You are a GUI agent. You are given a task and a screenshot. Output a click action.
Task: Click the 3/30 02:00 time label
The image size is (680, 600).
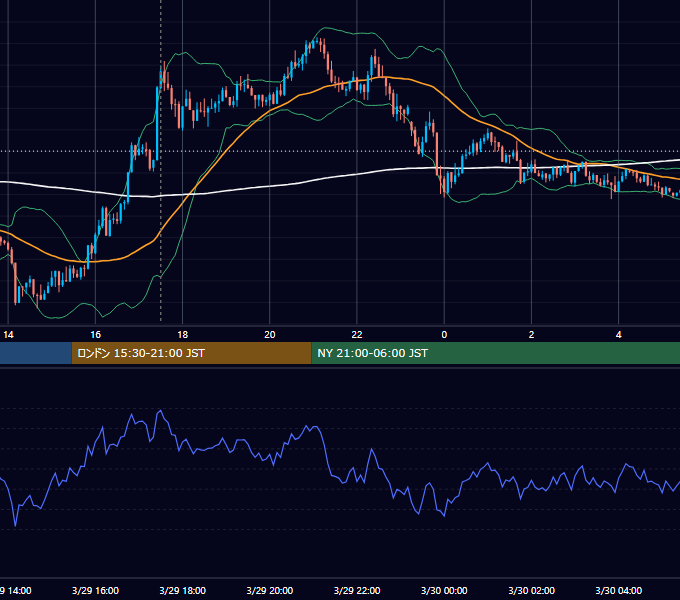click(531, 590)
